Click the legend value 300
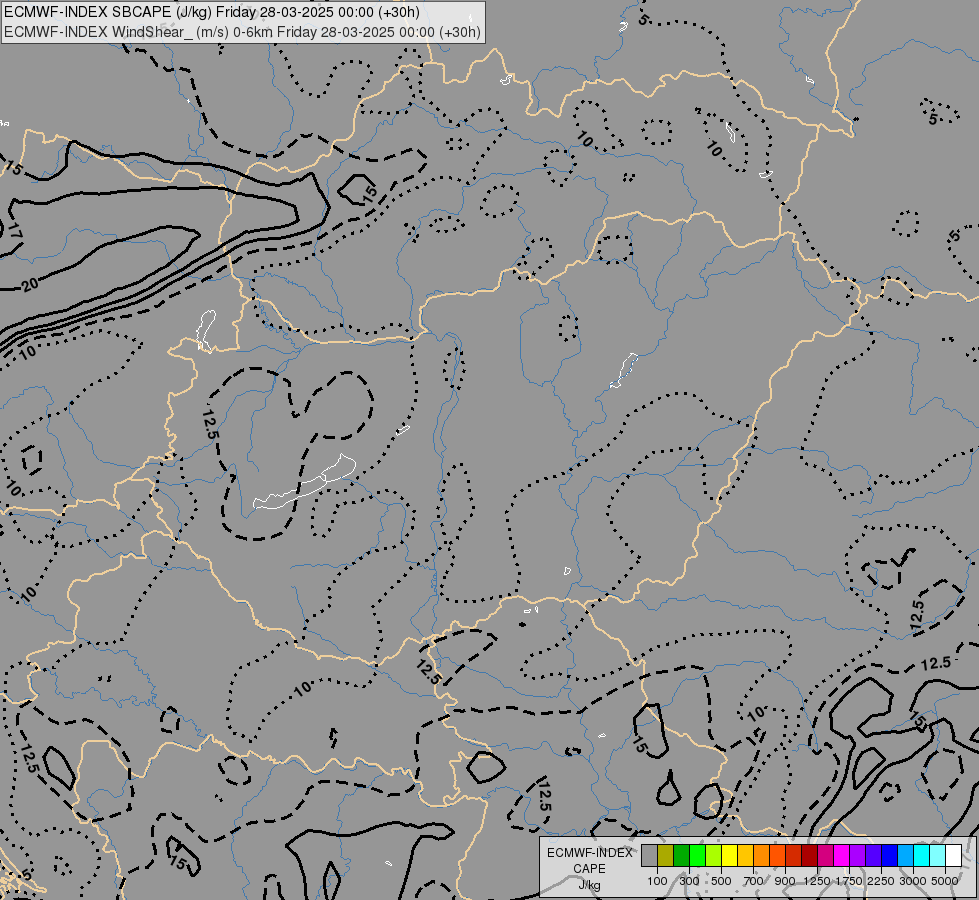Screen dimensions: 979x900 tap(689, 881)
